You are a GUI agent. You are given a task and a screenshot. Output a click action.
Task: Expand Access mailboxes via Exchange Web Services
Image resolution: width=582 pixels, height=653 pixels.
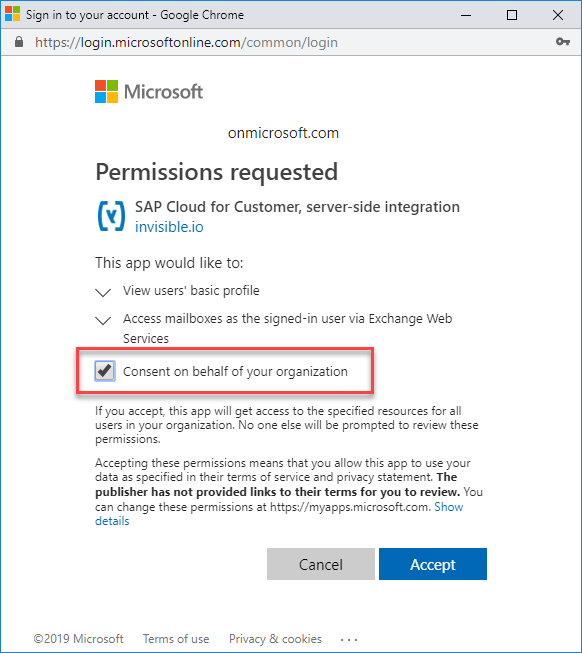tap(103, 320)
